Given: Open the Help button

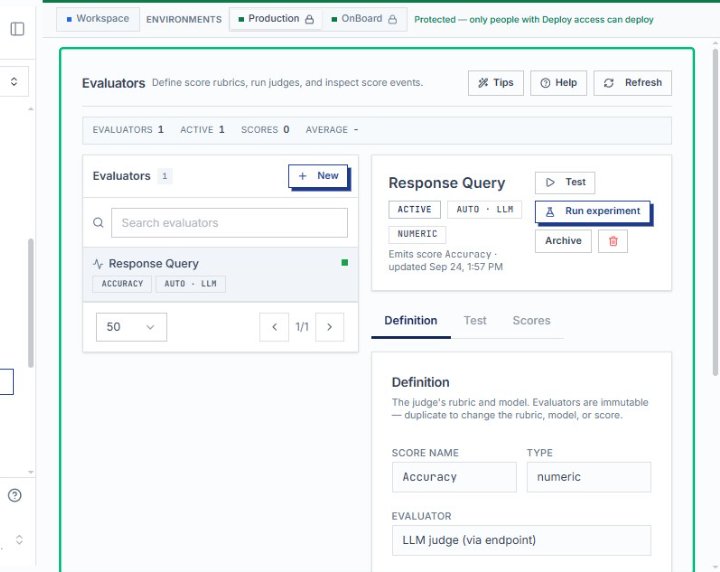Looking at the screenshot, I should tap(558, 83).
